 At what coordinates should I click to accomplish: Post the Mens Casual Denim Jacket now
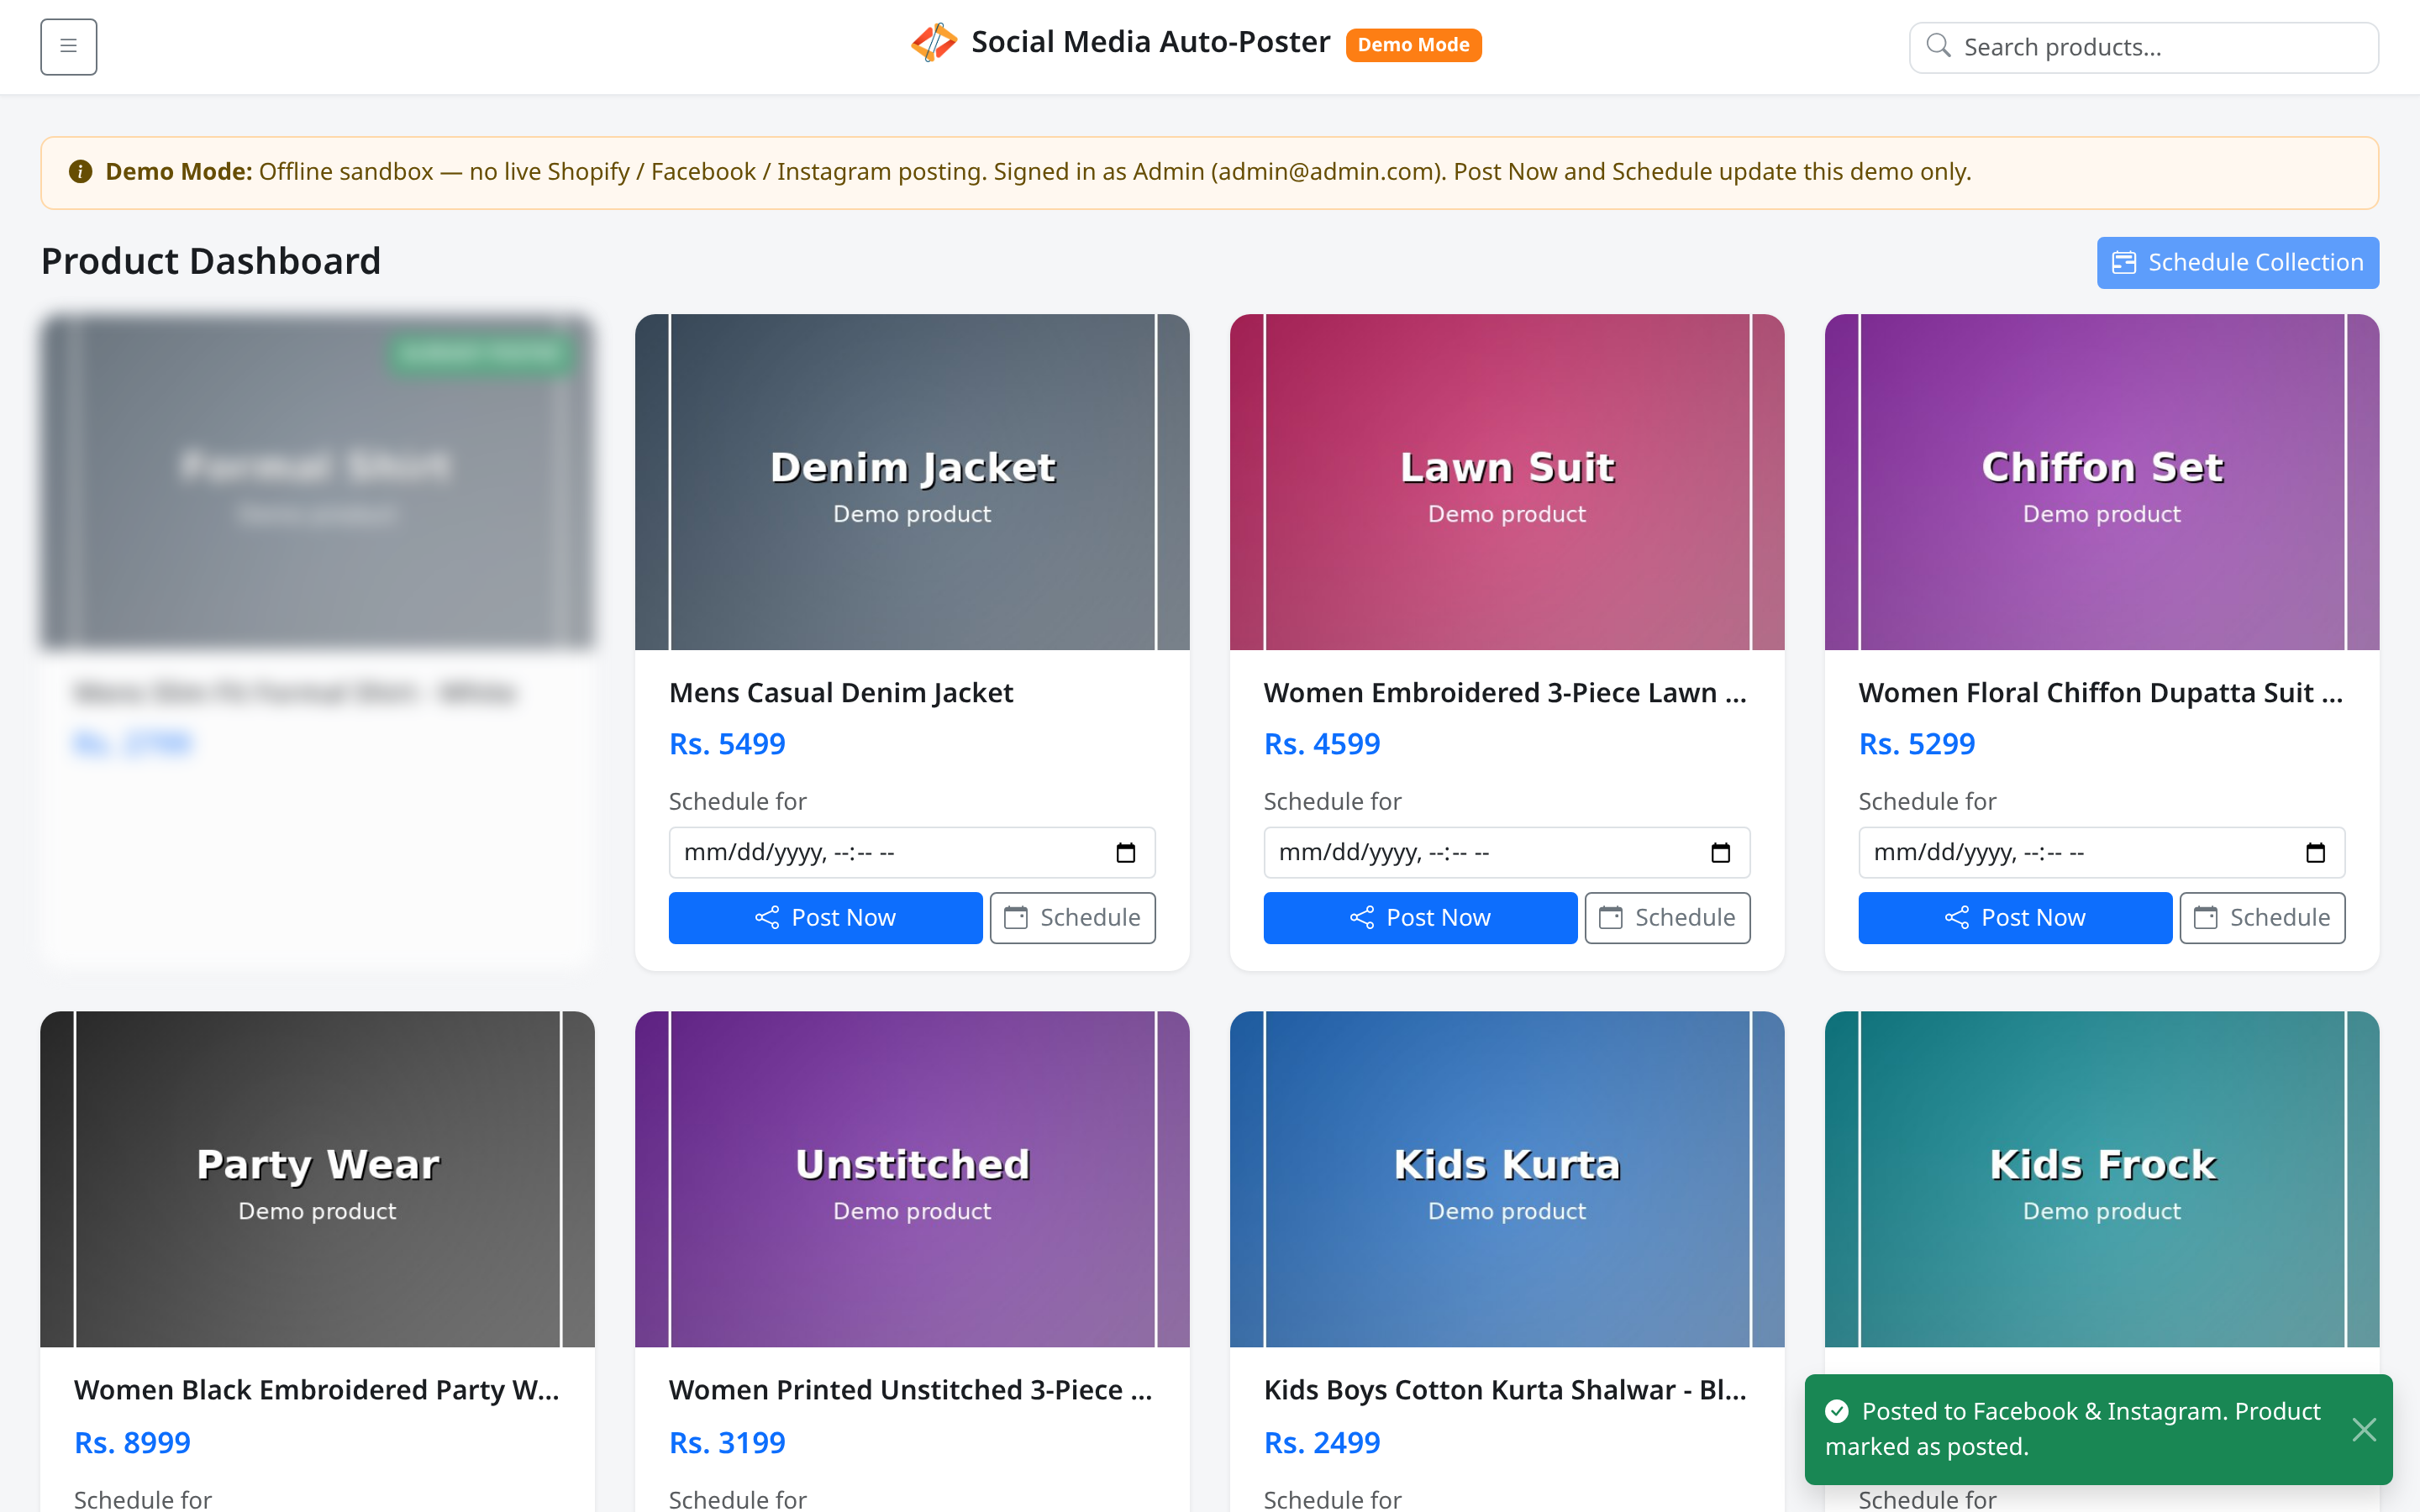[825, 917]
